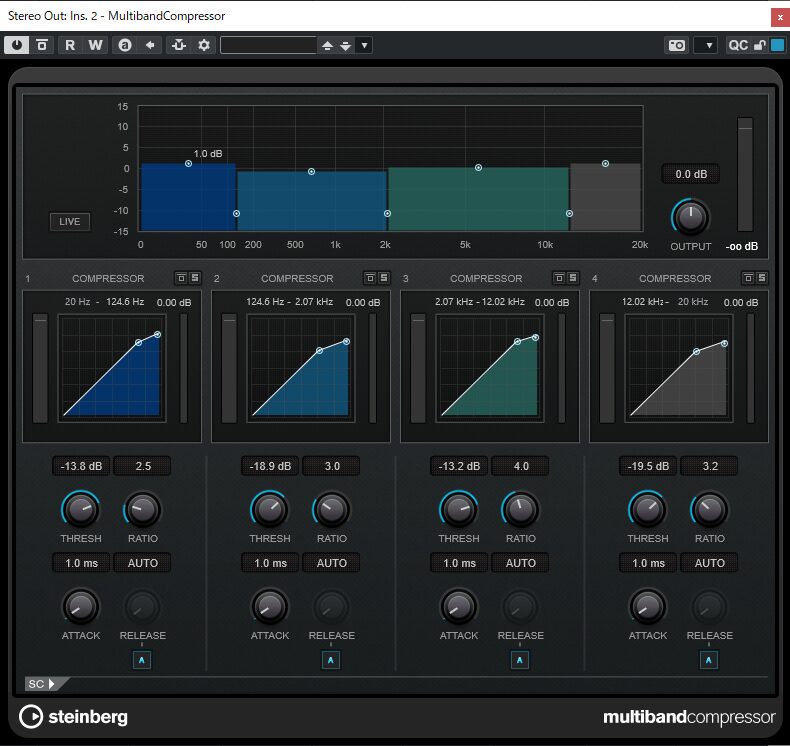Click band 1 compressor curve threshold point
This screenshot has height=746, width=790.
(139, 343)
